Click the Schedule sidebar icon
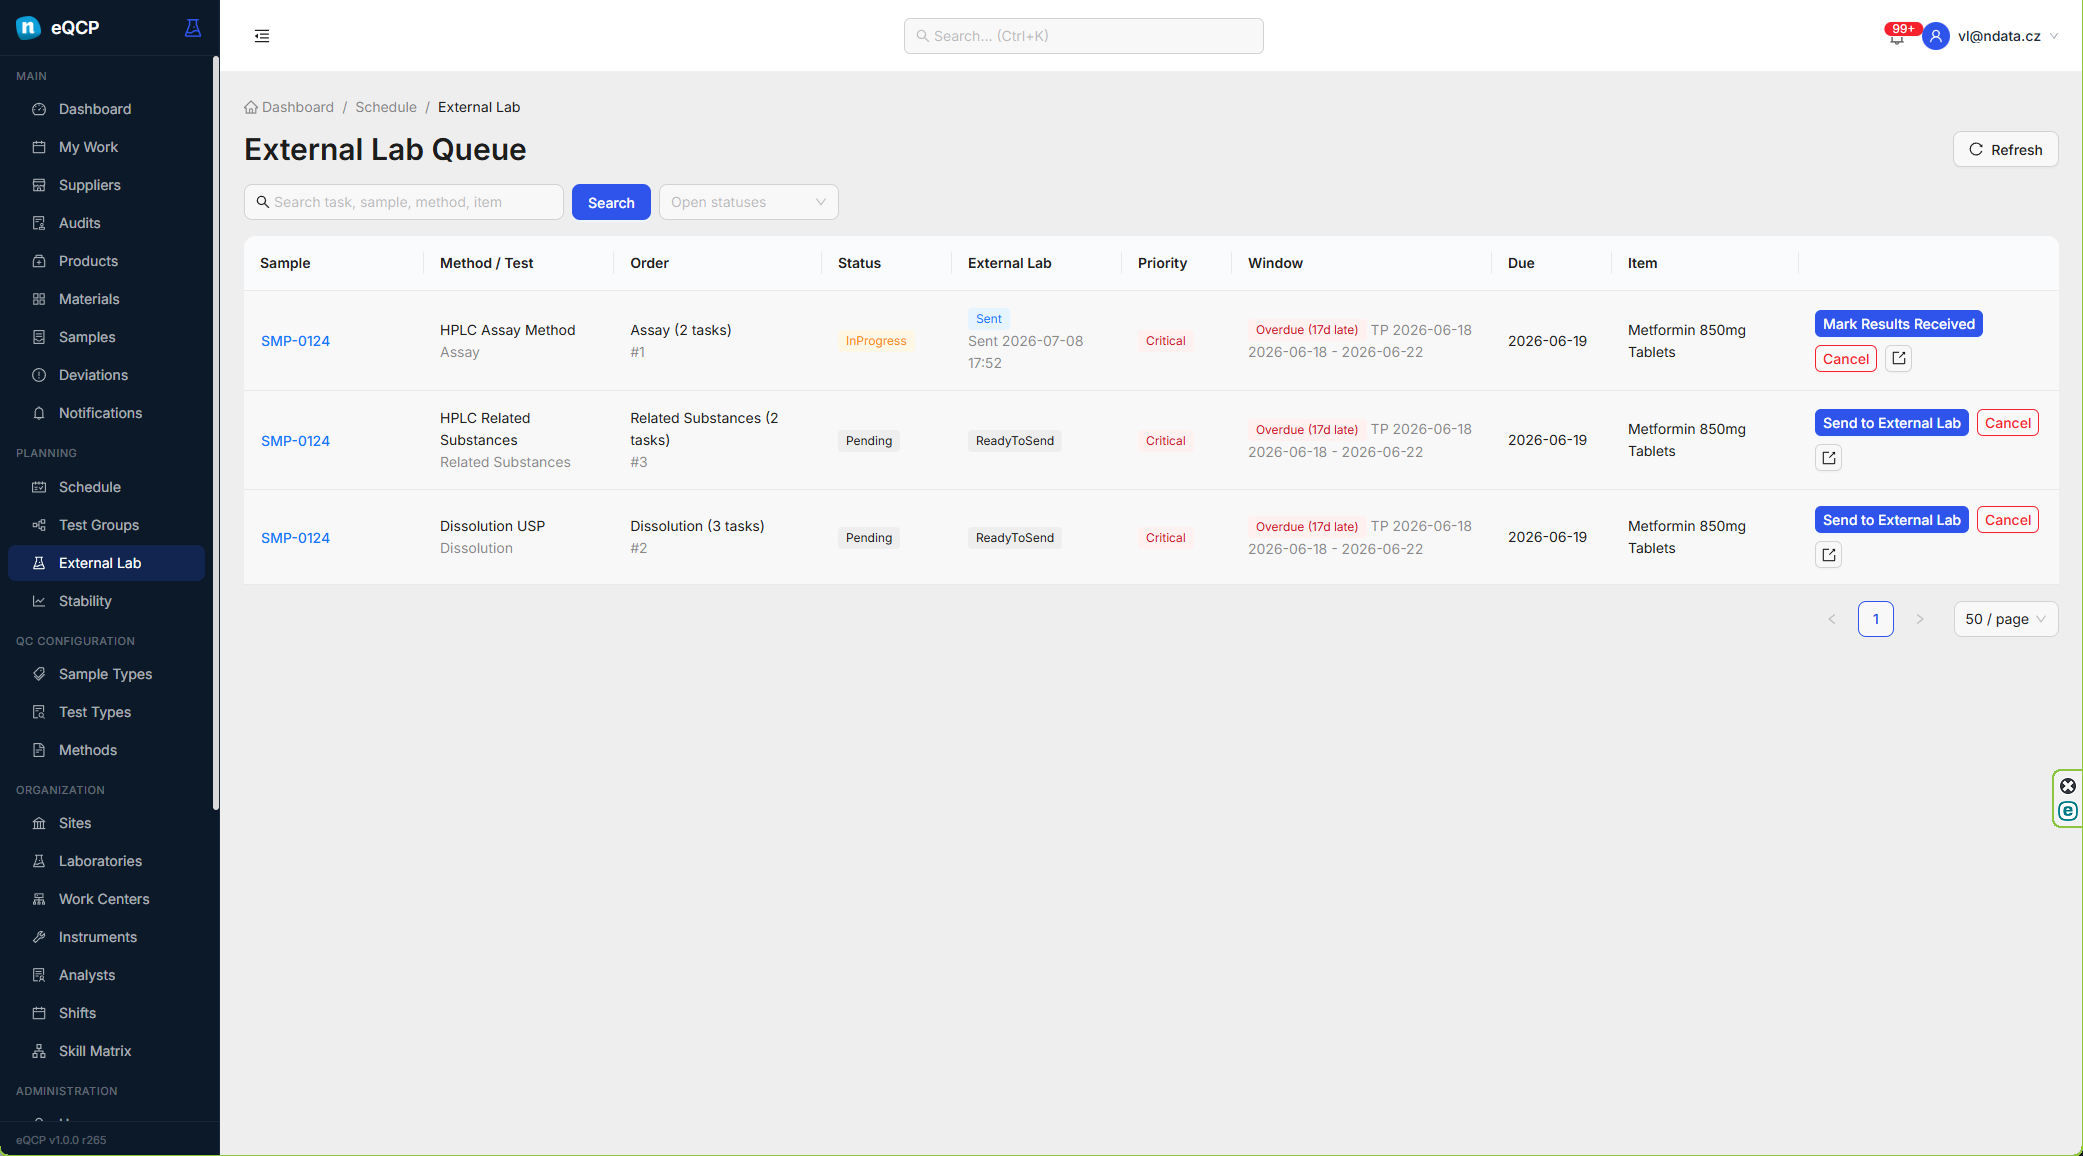Image resolution: width=2083 pixels, height=1156 pixels. click(x=39, y=487)
